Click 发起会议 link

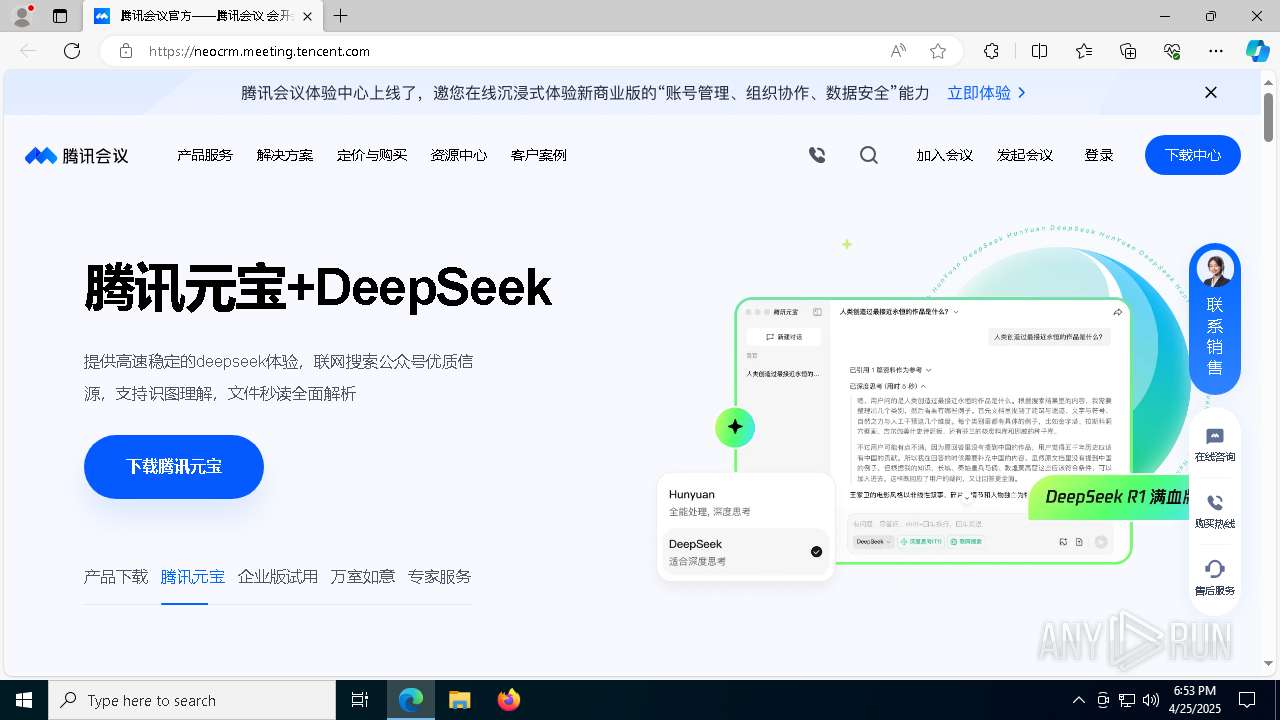(1025, 155)
